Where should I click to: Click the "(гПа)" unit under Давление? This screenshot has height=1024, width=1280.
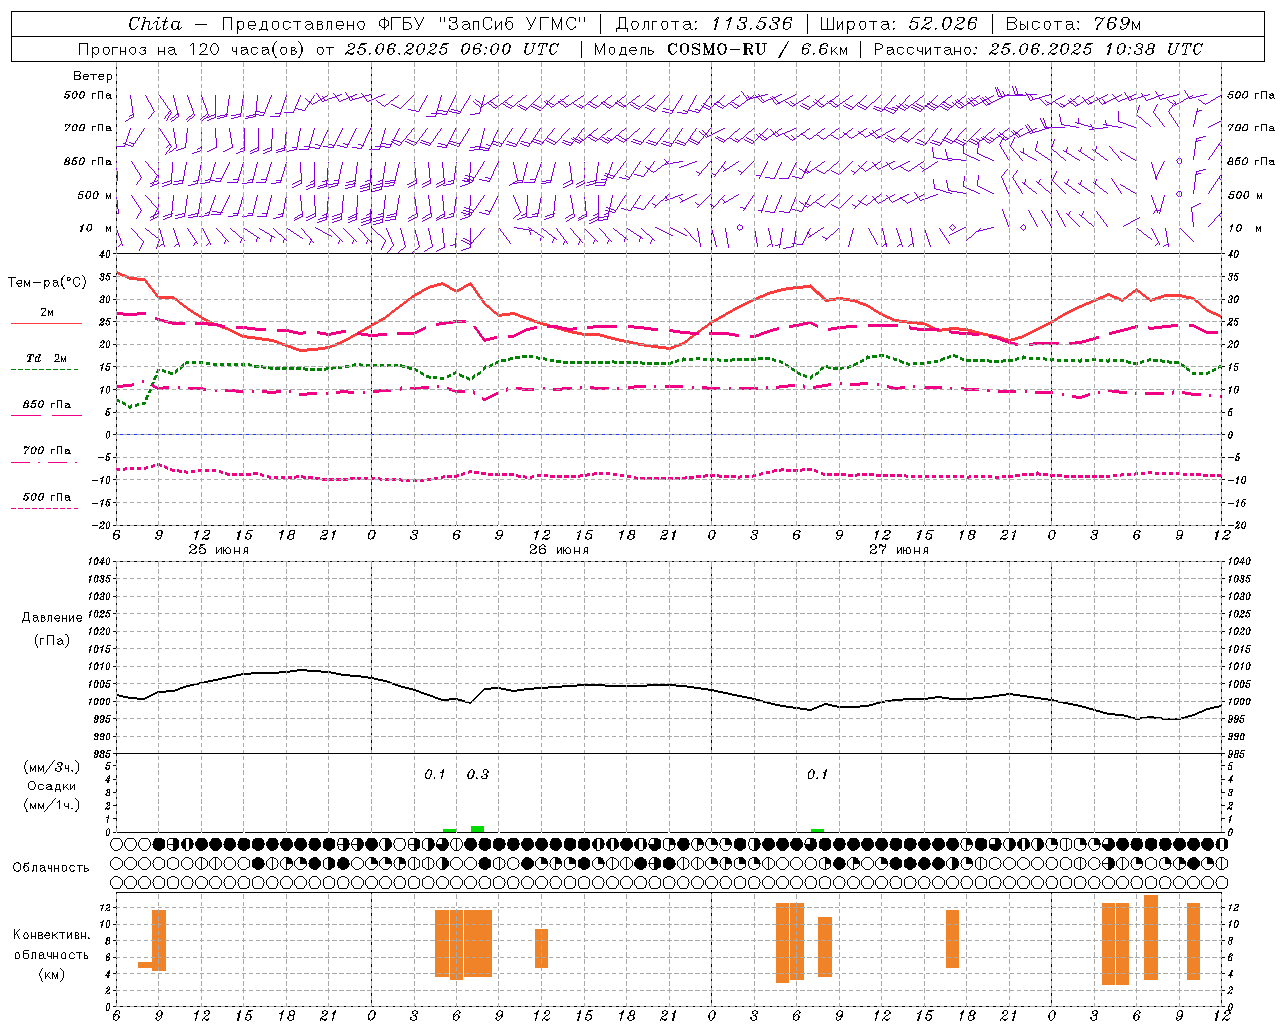tap(52, 640)
